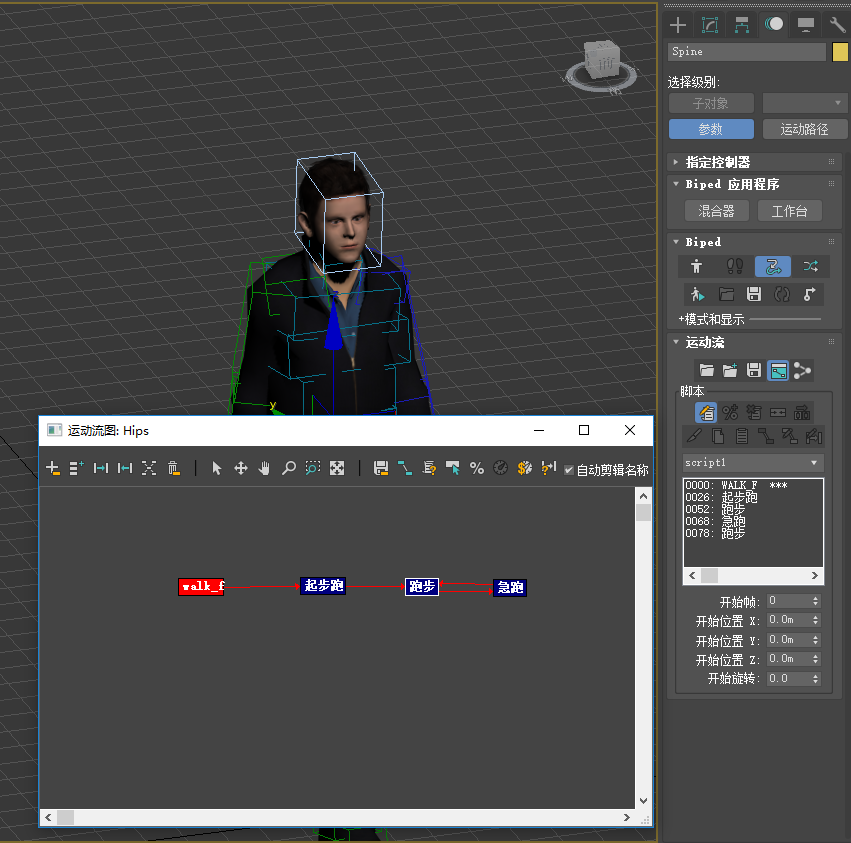Click the Create Random Motion percent icon
851x843 pixels.
[730, 413]
